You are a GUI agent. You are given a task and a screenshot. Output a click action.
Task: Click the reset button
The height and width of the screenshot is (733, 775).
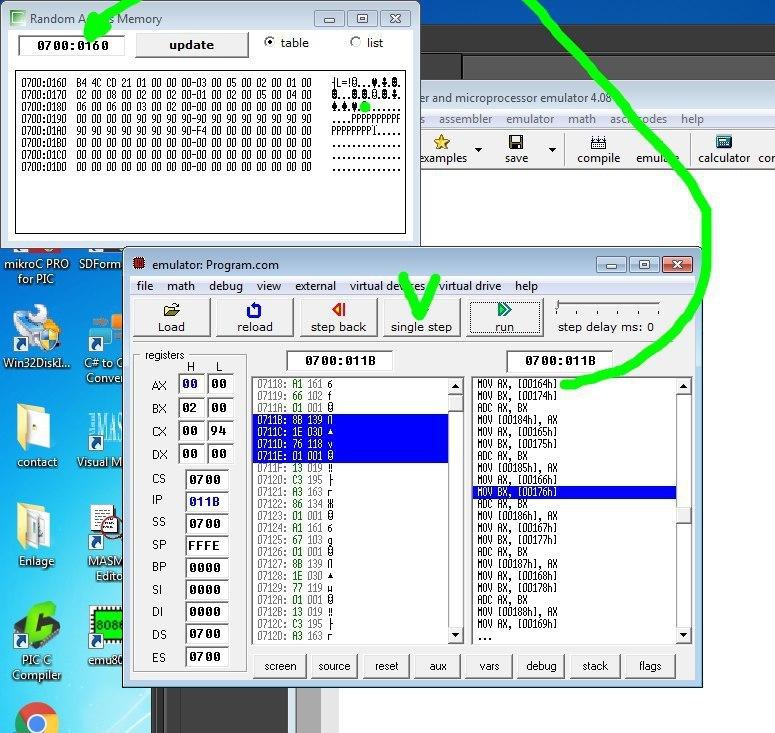pyautogui.click(x=387, y=666)
